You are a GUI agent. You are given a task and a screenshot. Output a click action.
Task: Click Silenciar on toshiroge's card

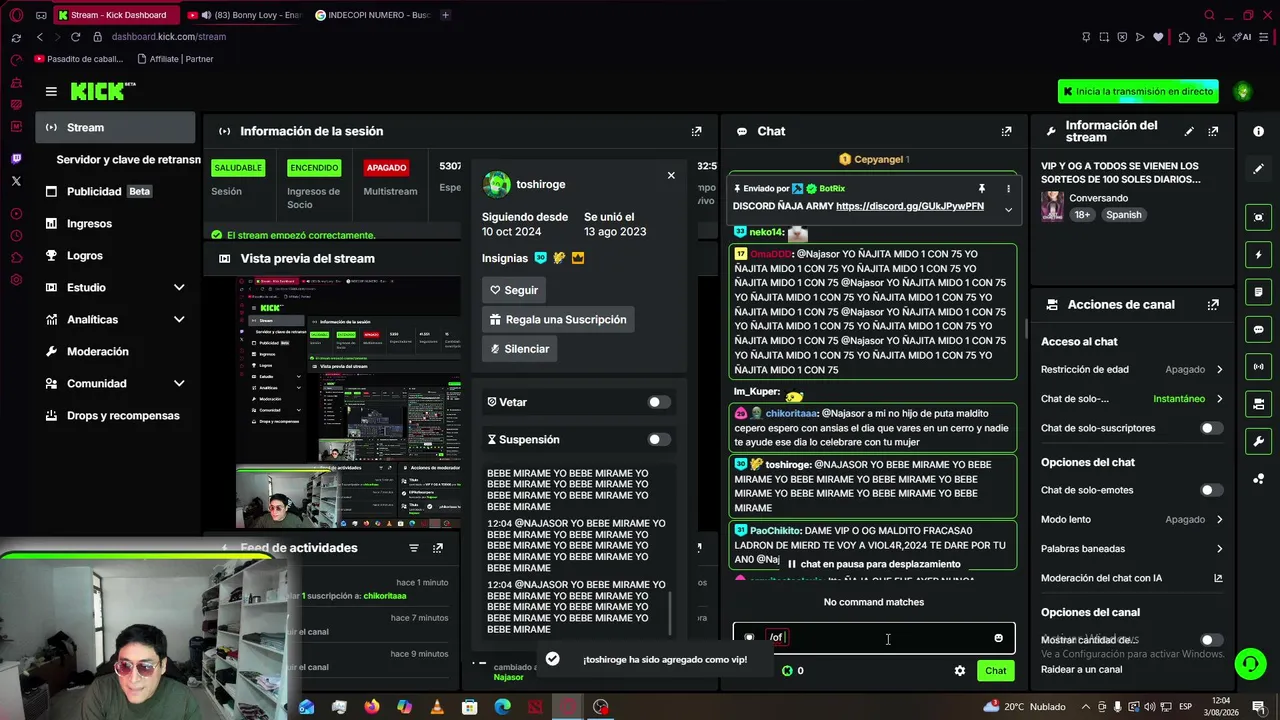point(519,349)
